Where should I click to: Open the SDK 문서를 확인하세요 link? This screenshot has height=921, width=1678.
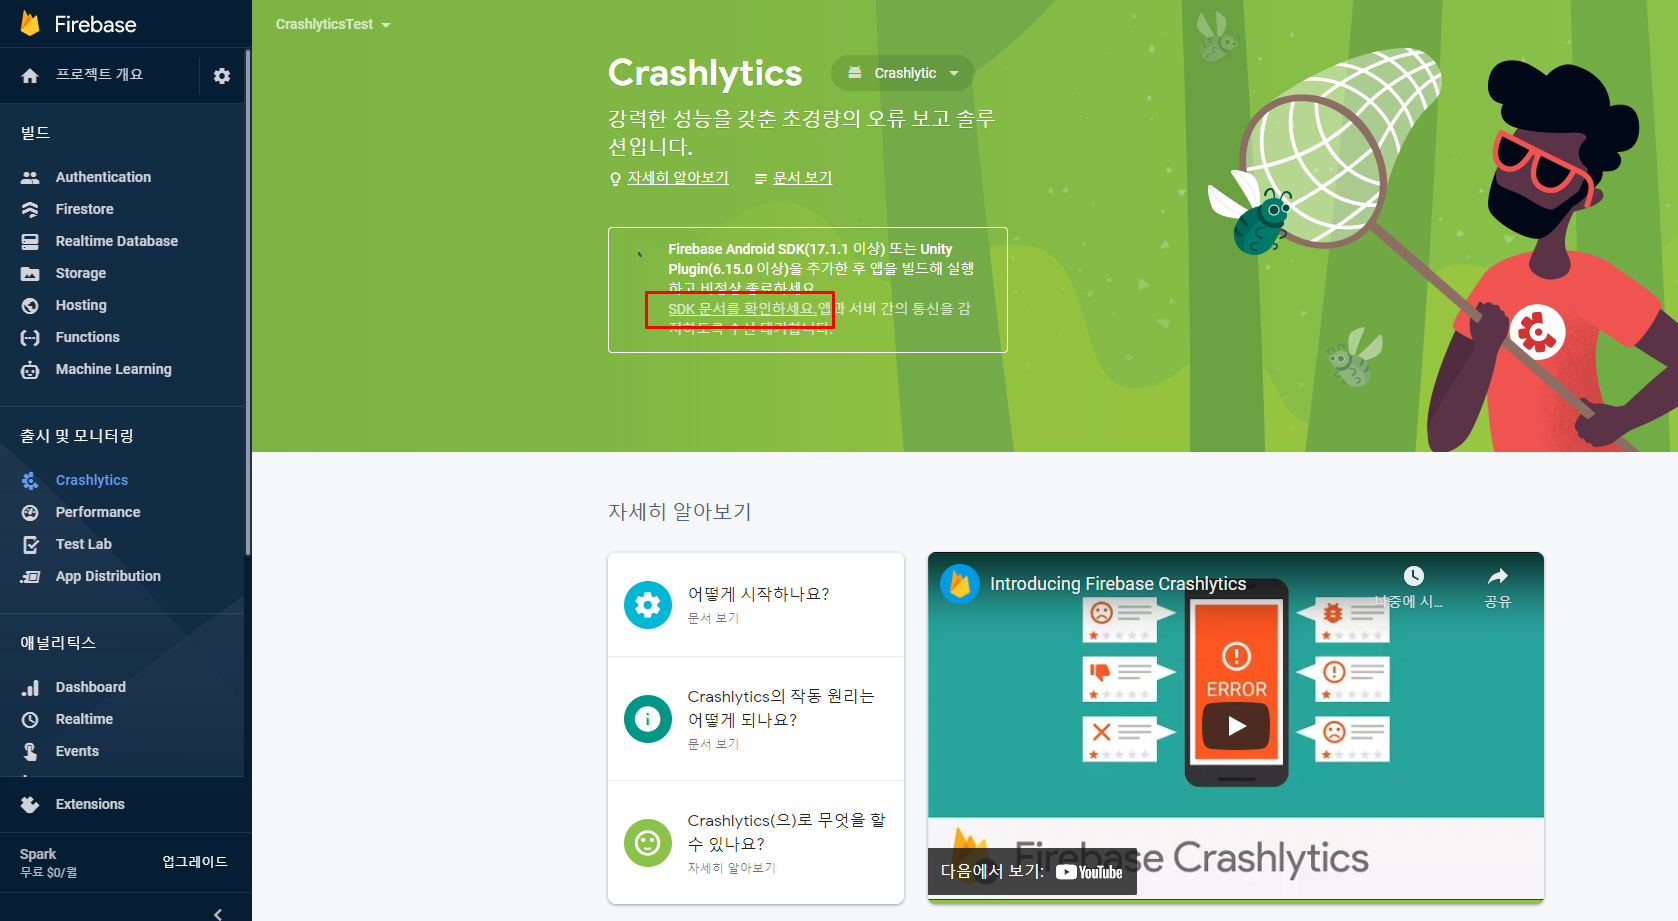click(x=742, y=309)
